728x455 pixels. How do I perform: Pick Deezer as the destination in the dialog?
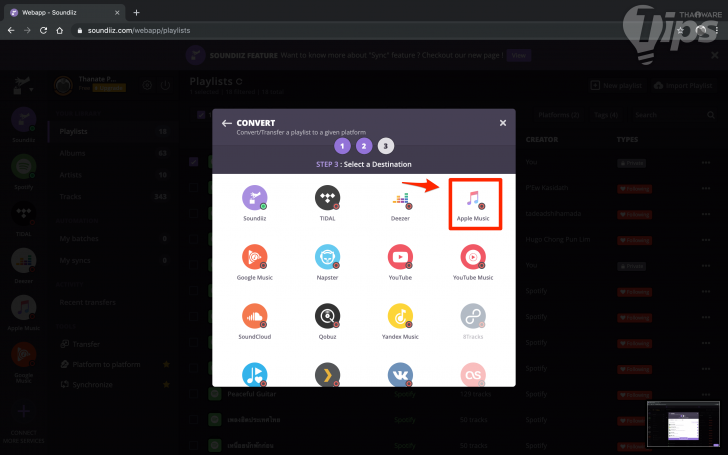pyautogui.click(x=400, y=203)
